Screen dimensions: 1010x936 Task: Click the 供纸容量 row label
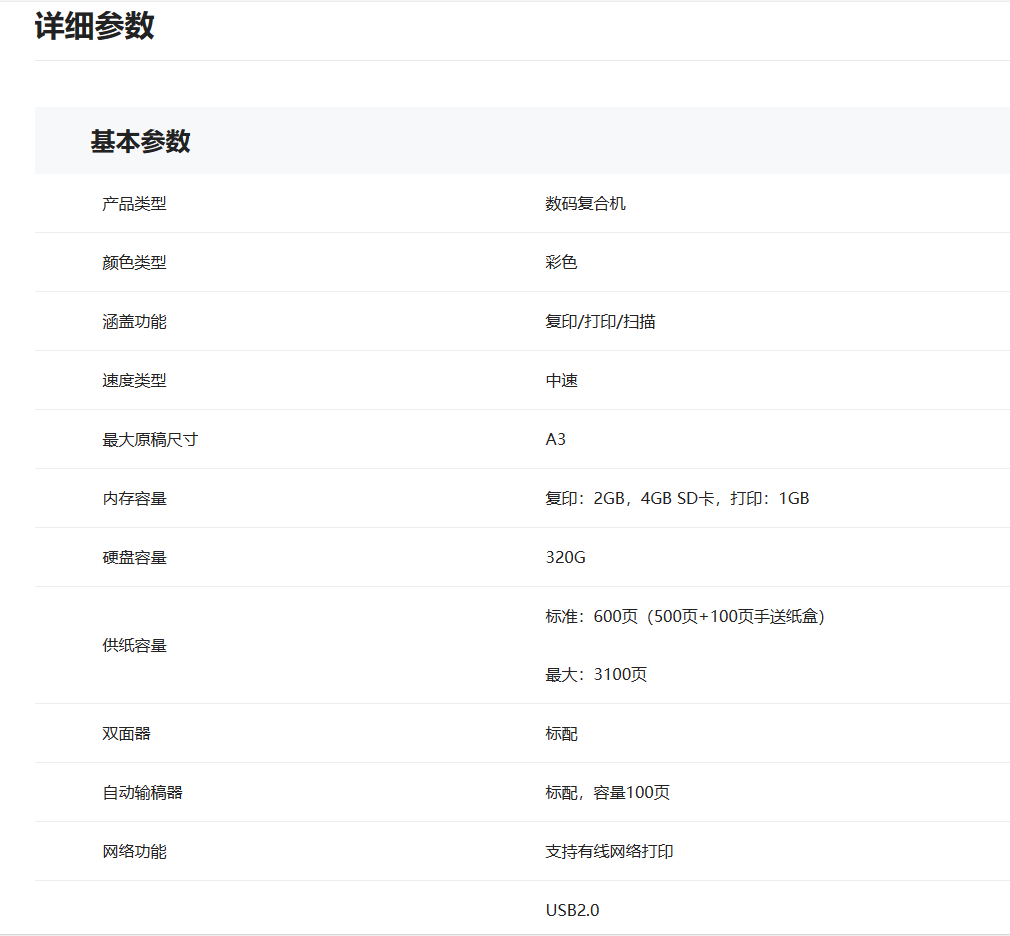[134, 646]
